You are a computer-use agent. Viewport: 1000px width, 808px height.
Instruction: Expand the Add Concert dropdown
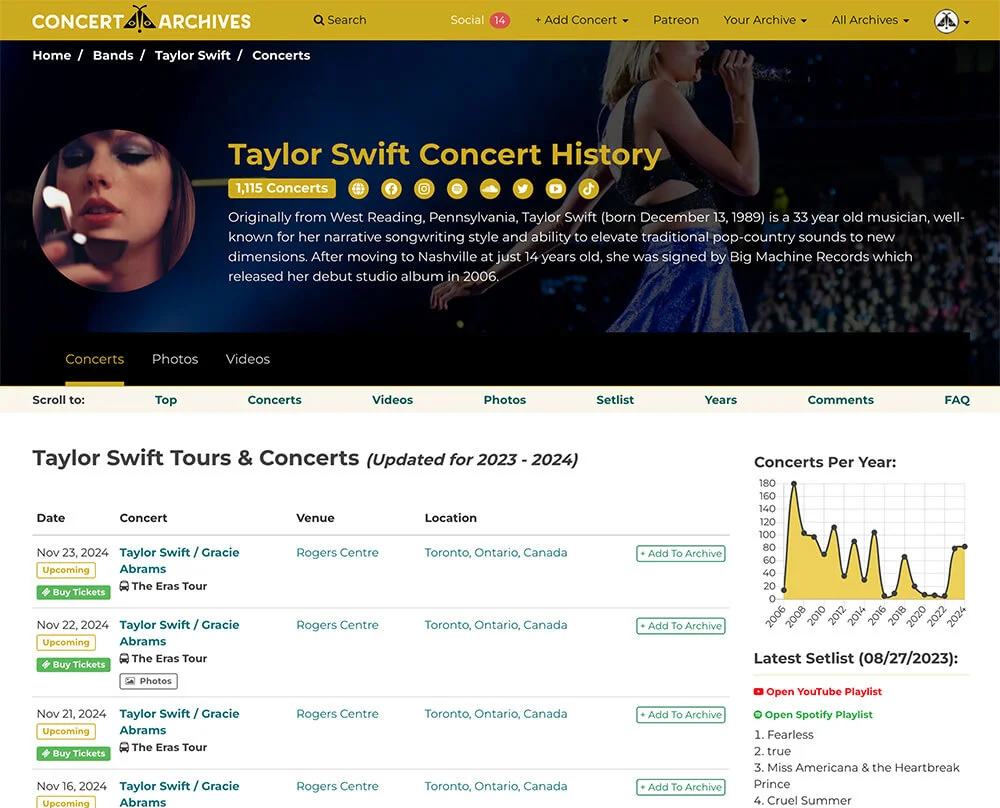coord(582,20)
